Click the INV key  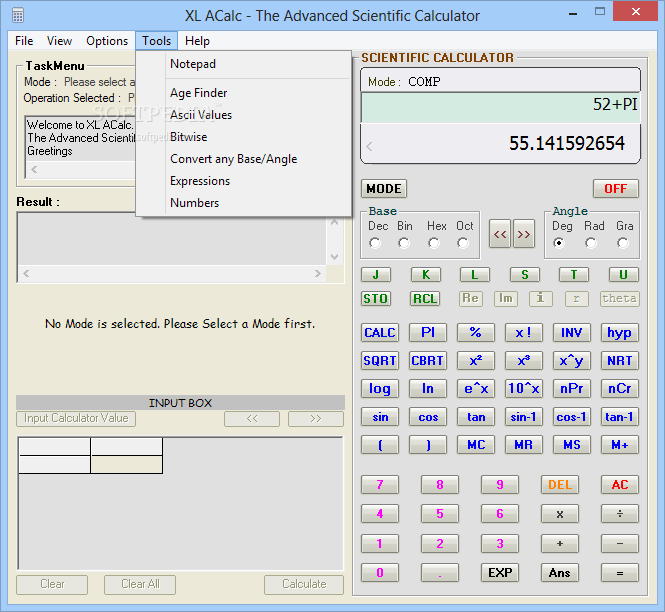pyautogui.click(x=572, y=333)
